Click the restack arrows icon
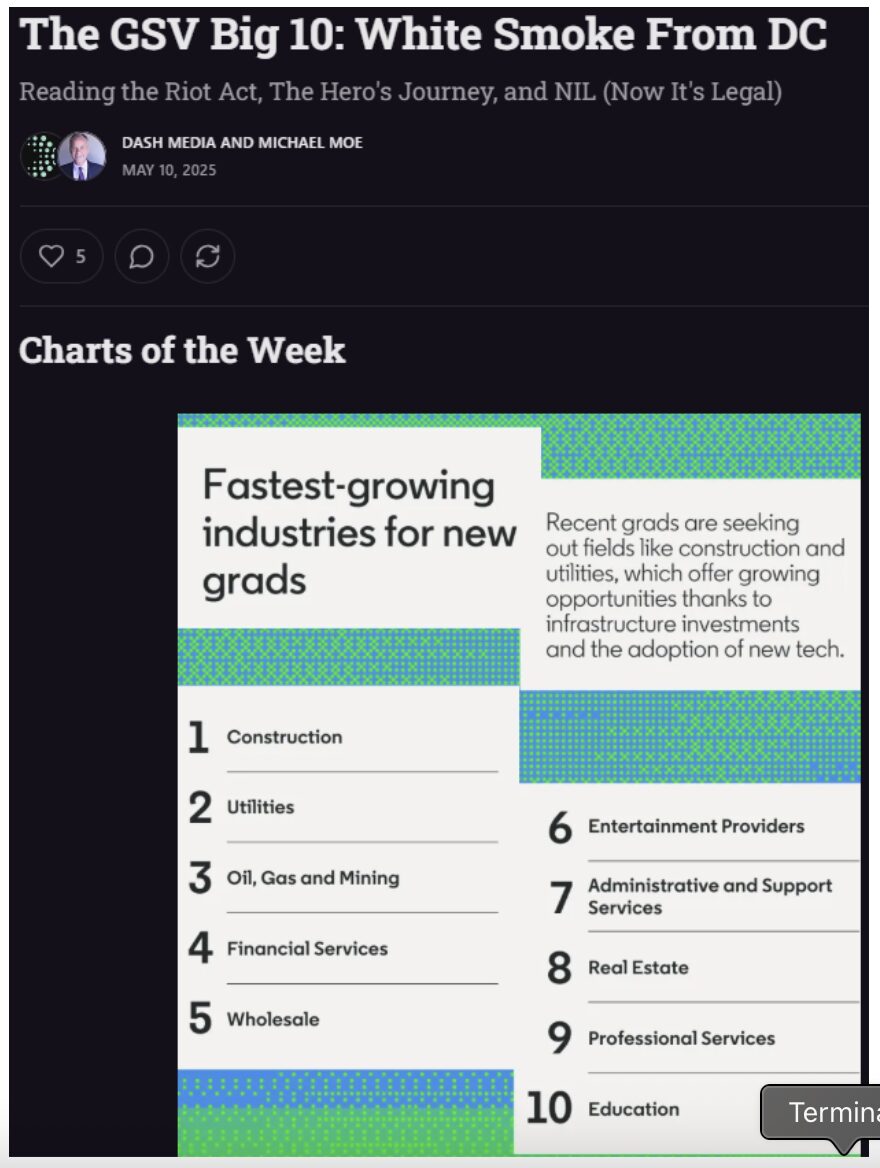The width and height of the screenshot is (880, 1168). pos(207,256)
